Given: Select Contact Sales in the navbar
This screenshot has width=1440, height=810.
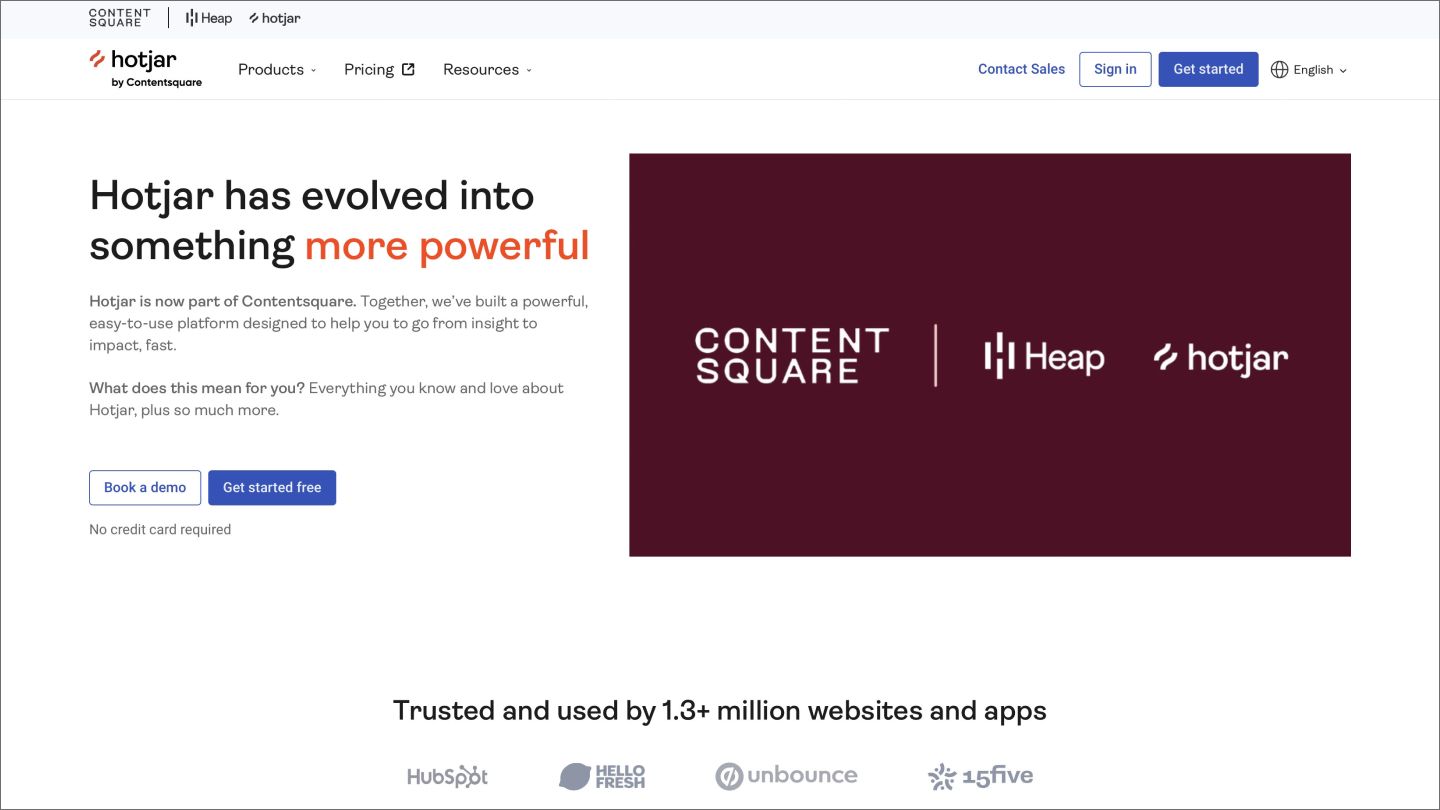Looking at the screenshot, I should point(1021,69).
